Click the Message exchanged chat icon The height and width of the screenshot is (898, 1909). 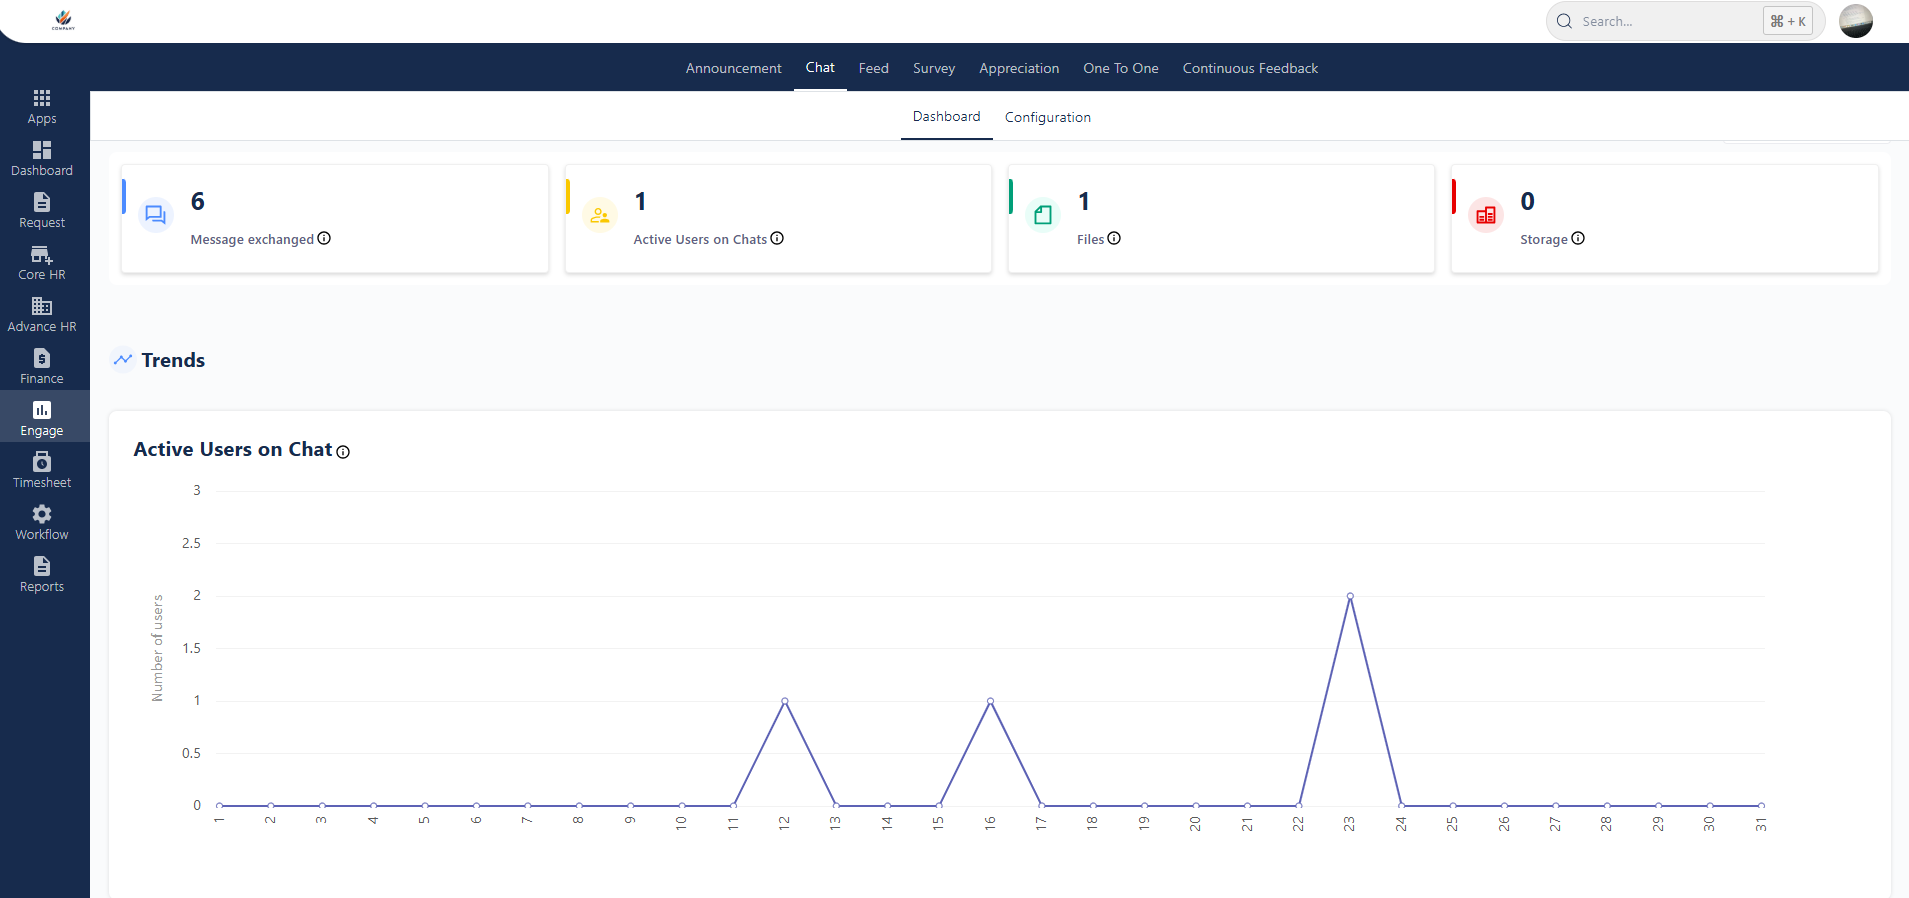(x=156, y=215)
